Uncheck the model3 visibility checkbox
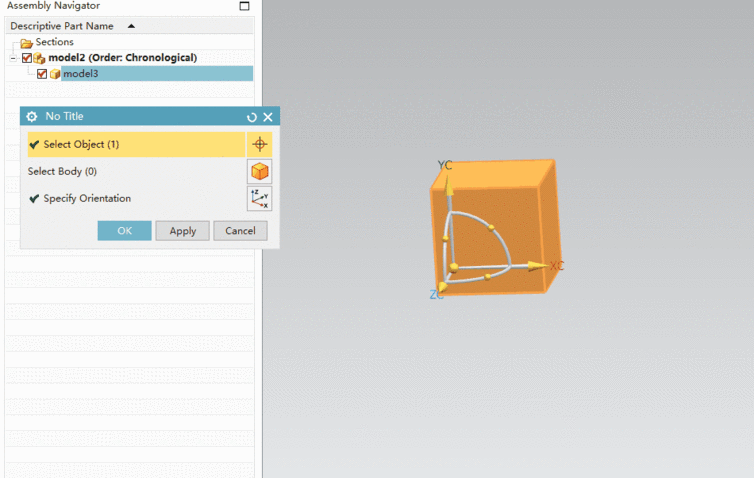 [x=42, y=74]
